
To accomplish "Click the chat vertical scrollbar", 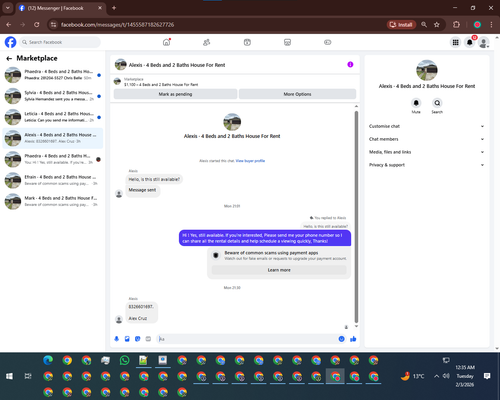I will [356, 217].
